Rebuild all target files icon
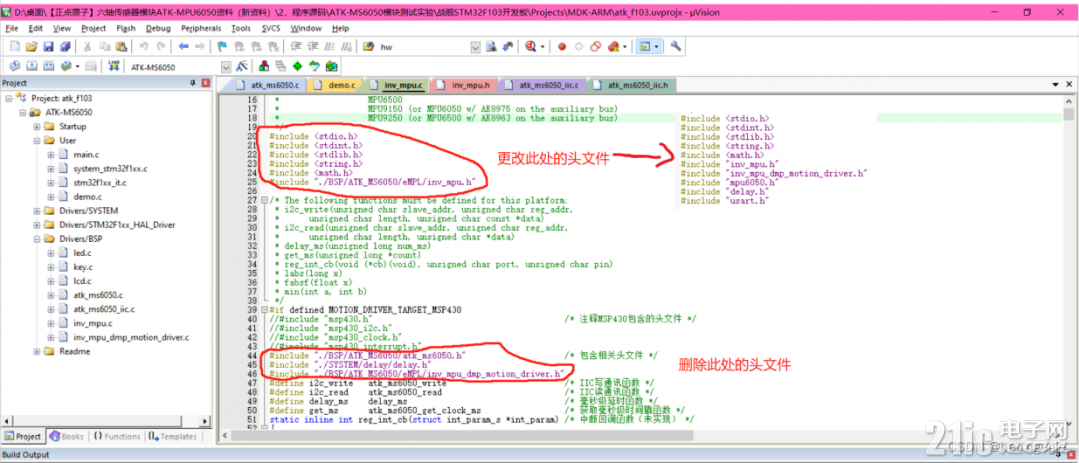 pyautogui.click(x=48, y=66)
